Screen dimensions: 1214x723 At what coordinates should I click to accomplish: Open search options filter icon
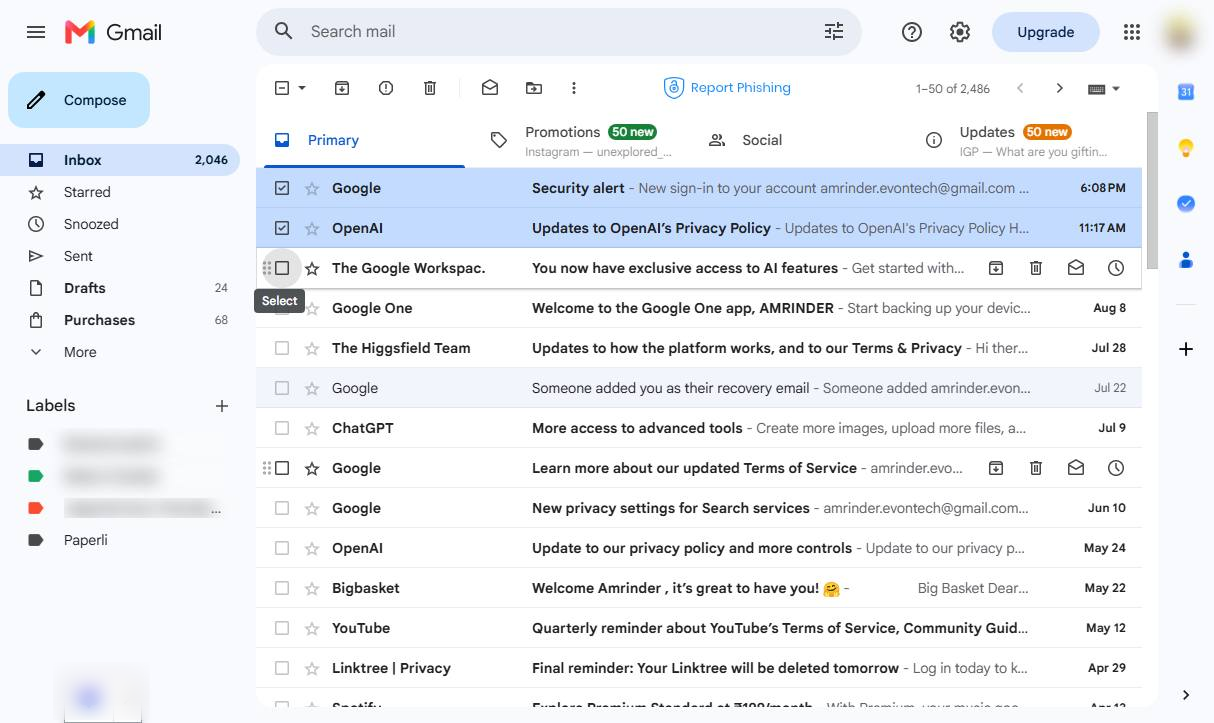pyautogui.click(x=834, y=32)
